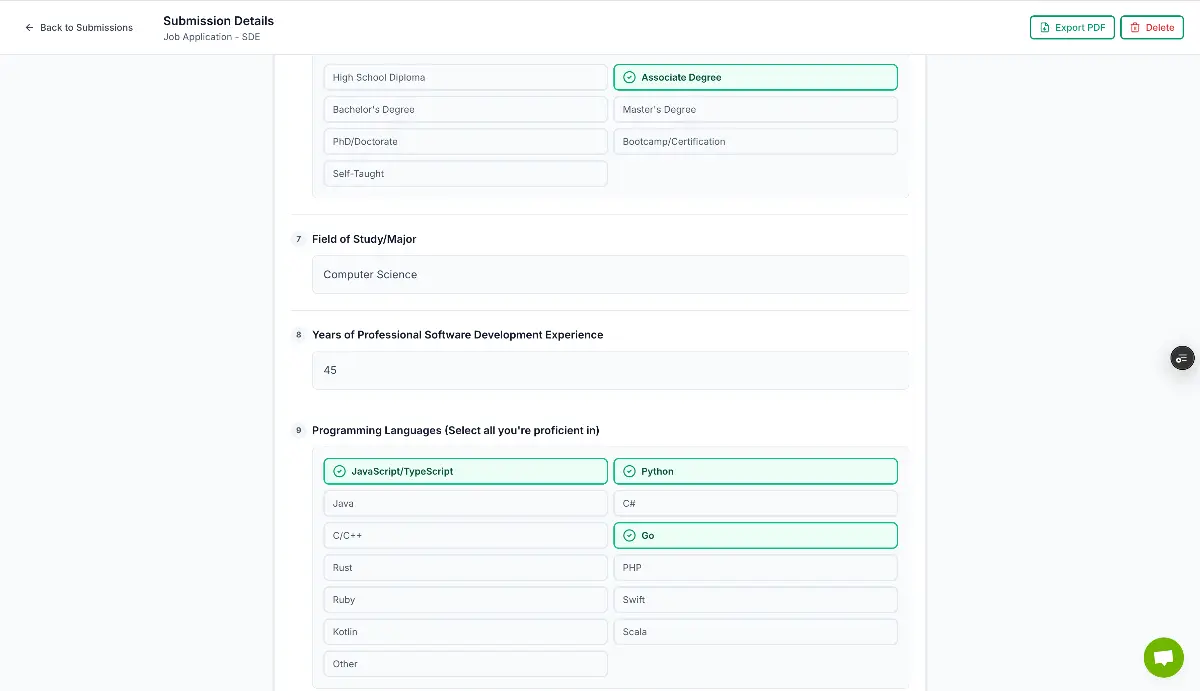Click the Computer Science field of study value
This screenshot has height=691, width=1200.
610,274
